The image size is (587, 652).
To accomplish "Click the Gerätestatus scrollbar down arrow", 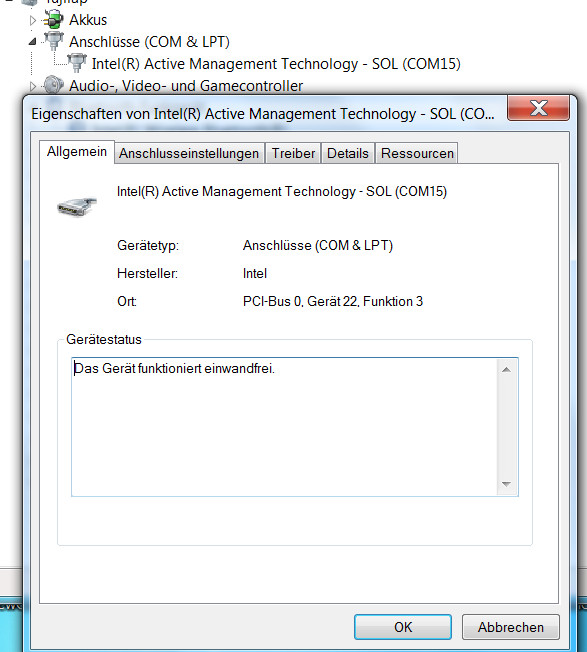I will [x=506, y=484].
